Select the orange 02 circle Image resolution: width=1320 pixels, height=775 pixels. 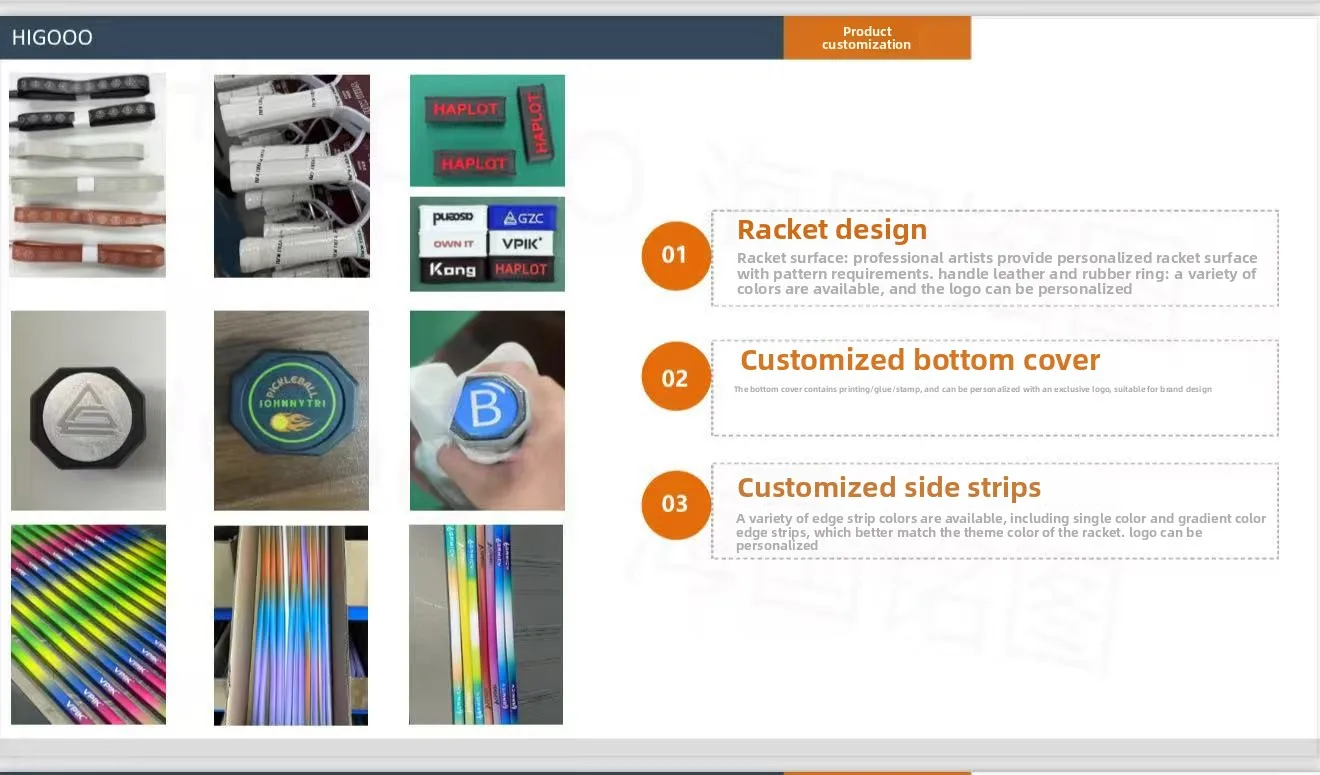pos(675,377)
